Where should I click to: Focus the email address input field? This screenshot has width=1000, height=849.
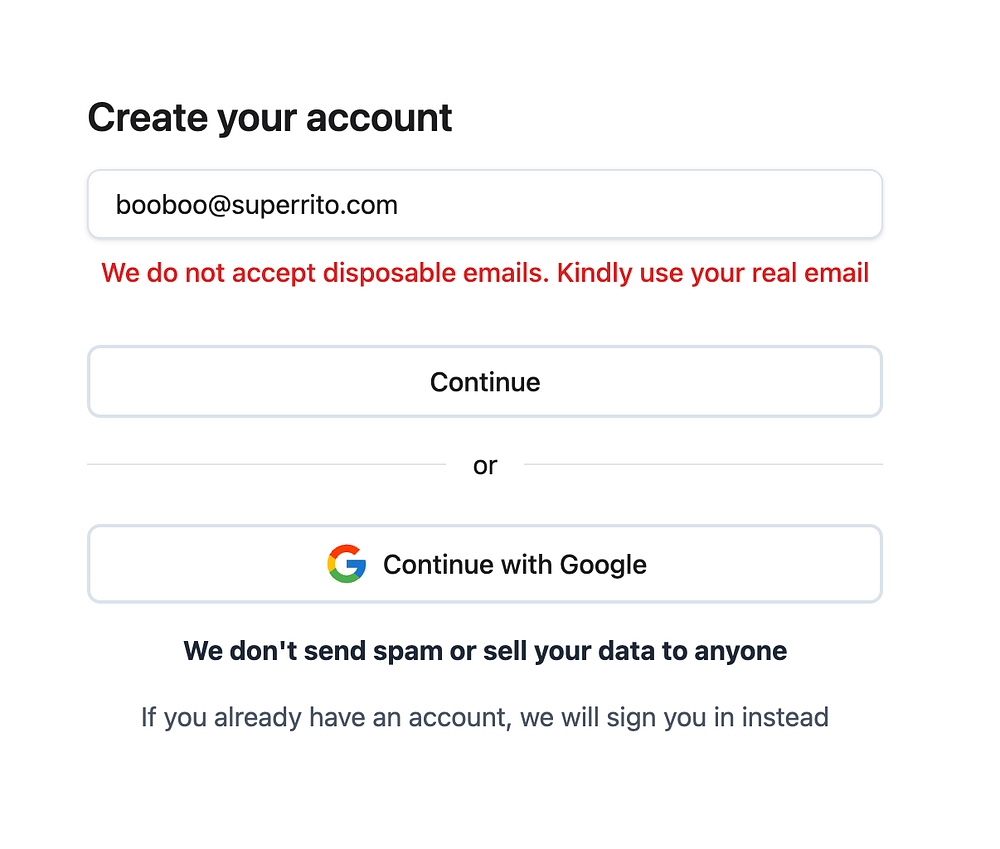[x=485, y=205]
